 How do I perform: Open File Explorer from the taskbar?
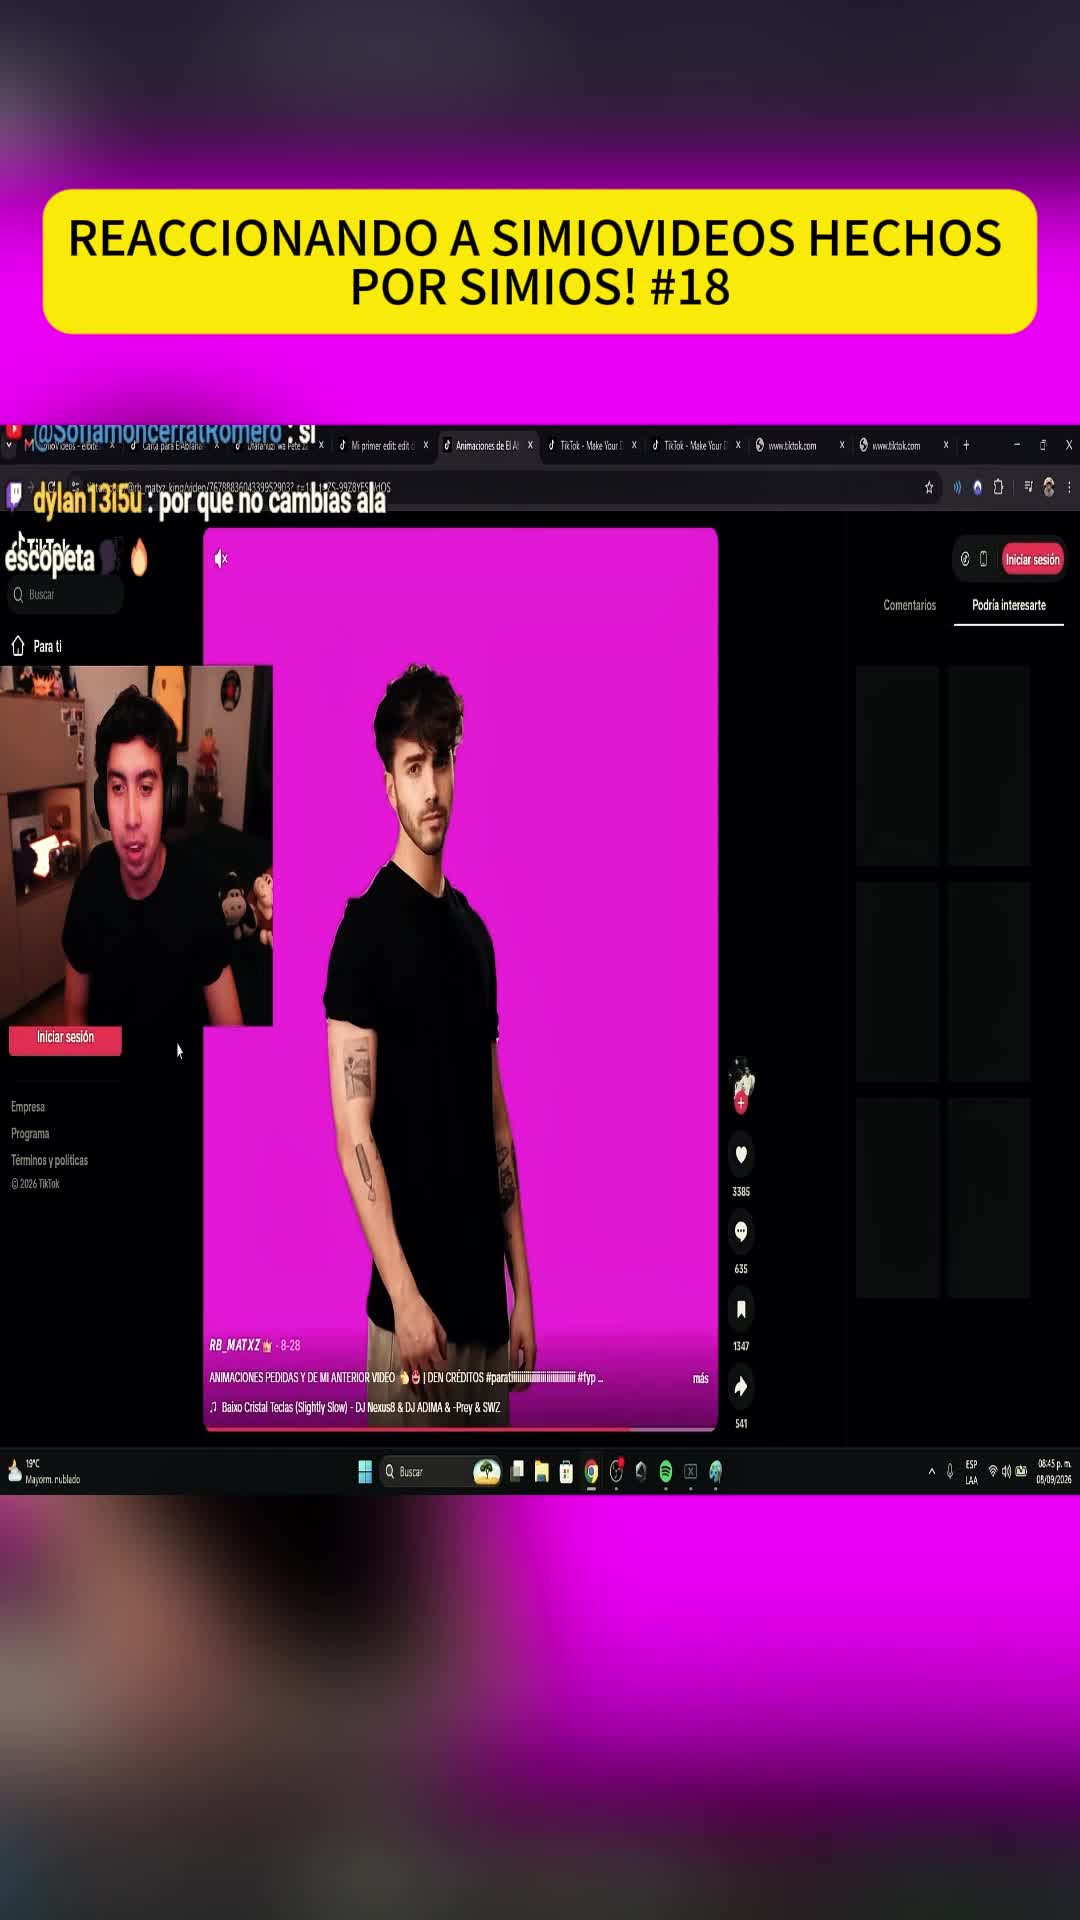[541, 1471]
